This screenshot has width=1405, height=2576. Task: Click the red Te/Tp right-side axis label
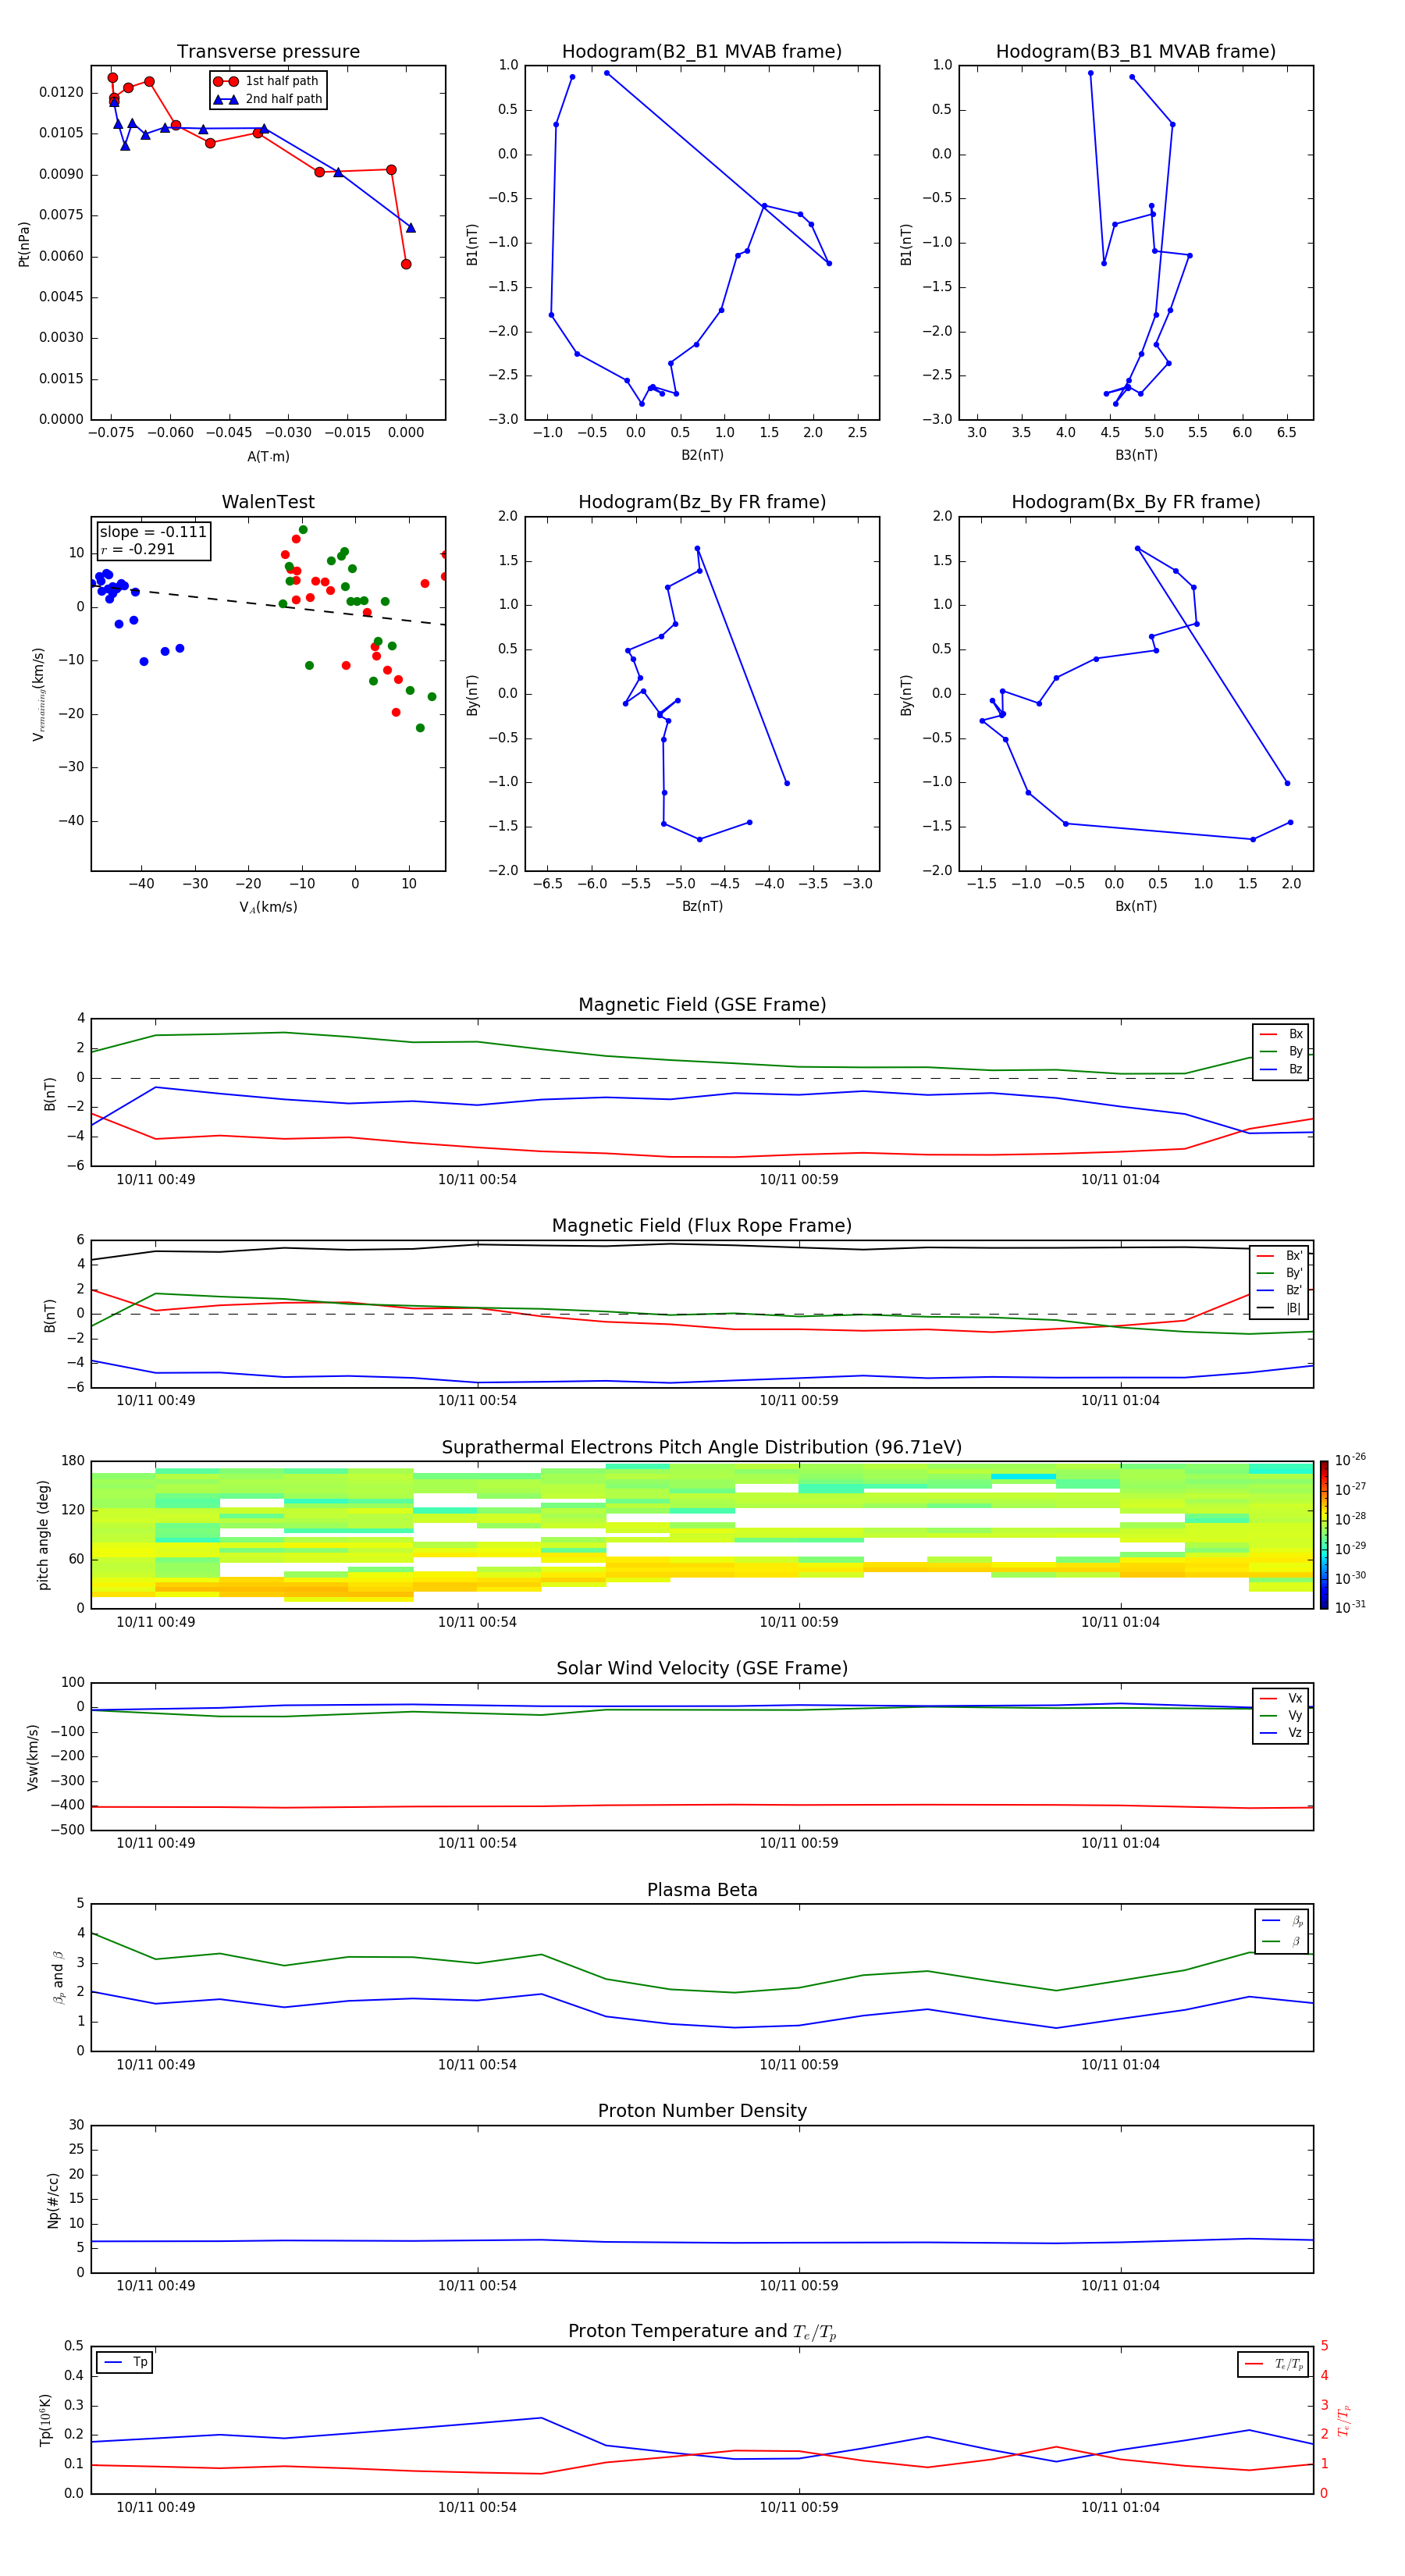tap(1343, 2420)
